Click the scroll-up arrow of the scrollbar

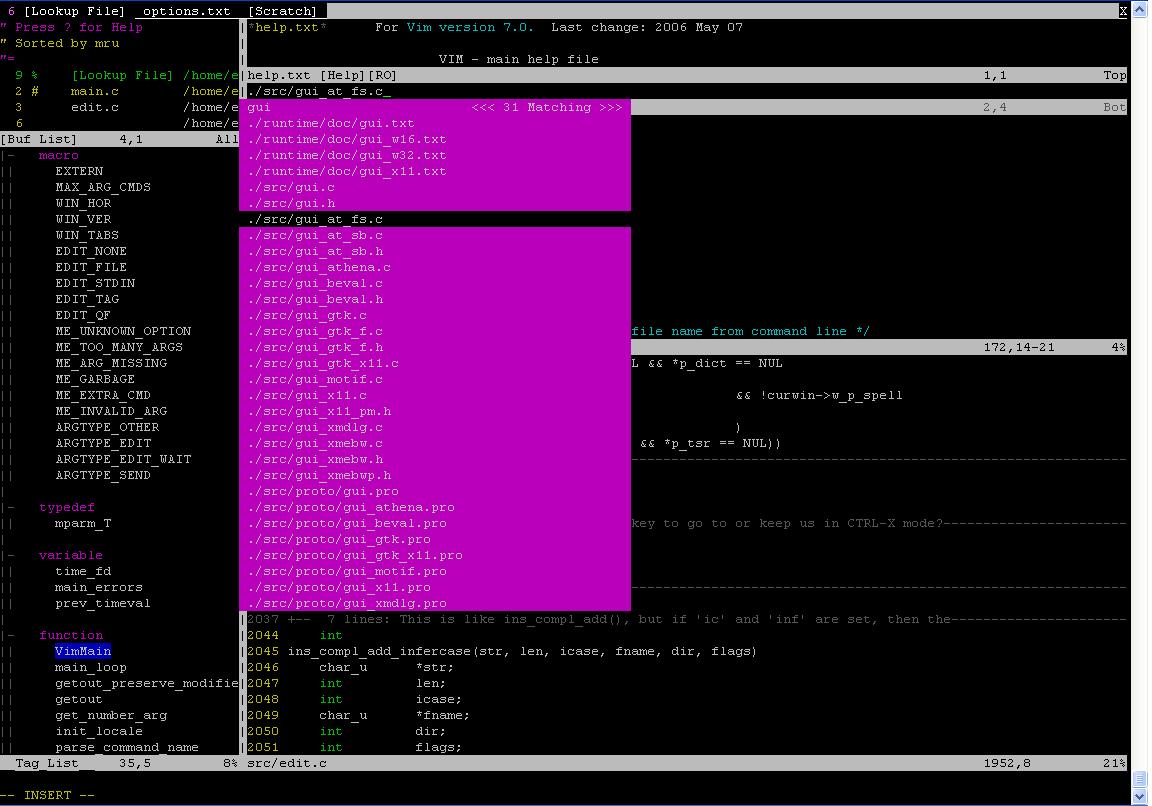pos(1140,9)
